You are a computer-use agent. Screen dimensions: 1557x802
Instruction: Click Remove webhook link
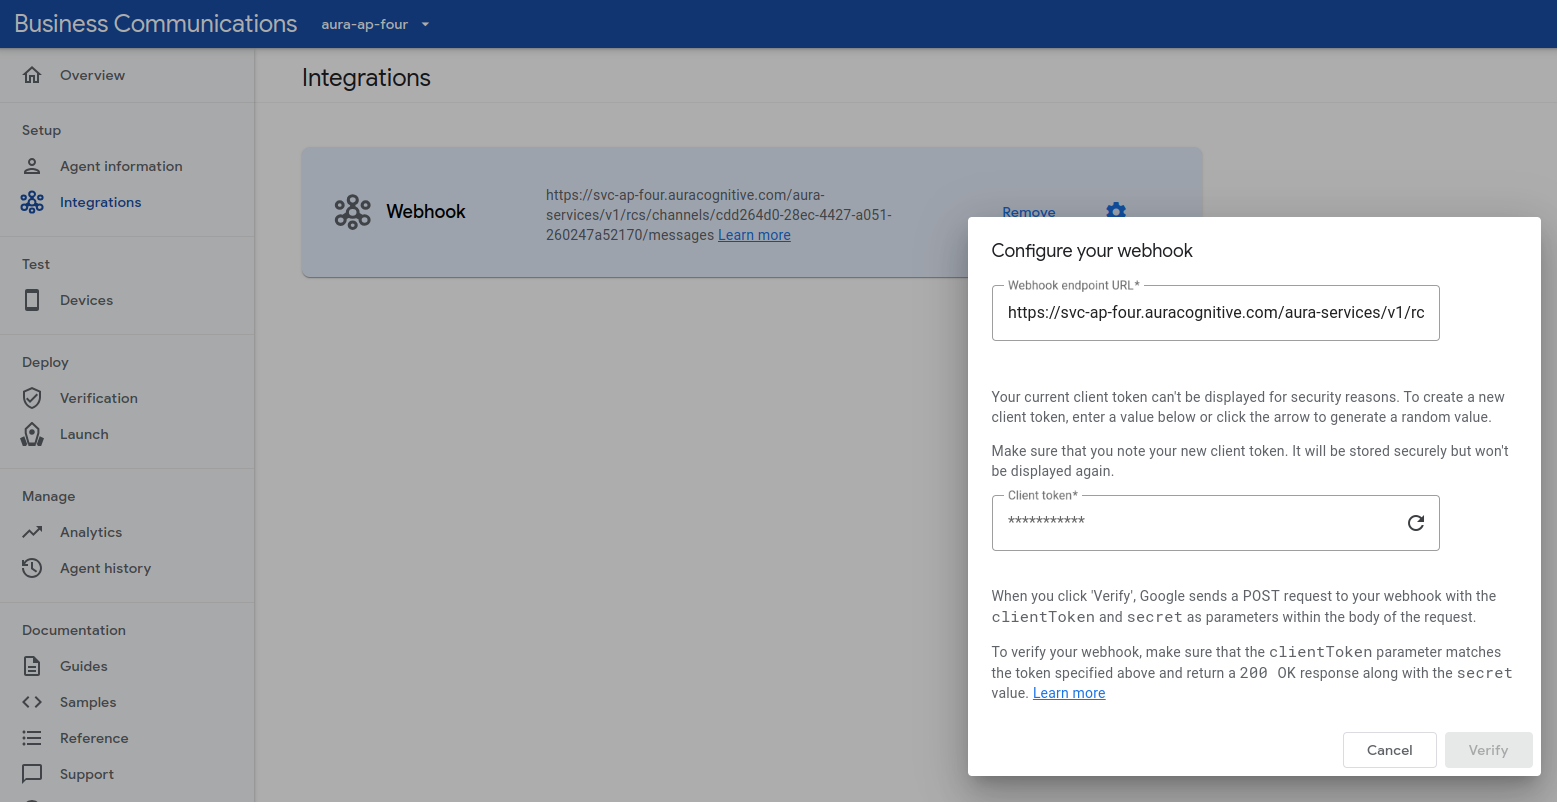[x=1029, y=212]
